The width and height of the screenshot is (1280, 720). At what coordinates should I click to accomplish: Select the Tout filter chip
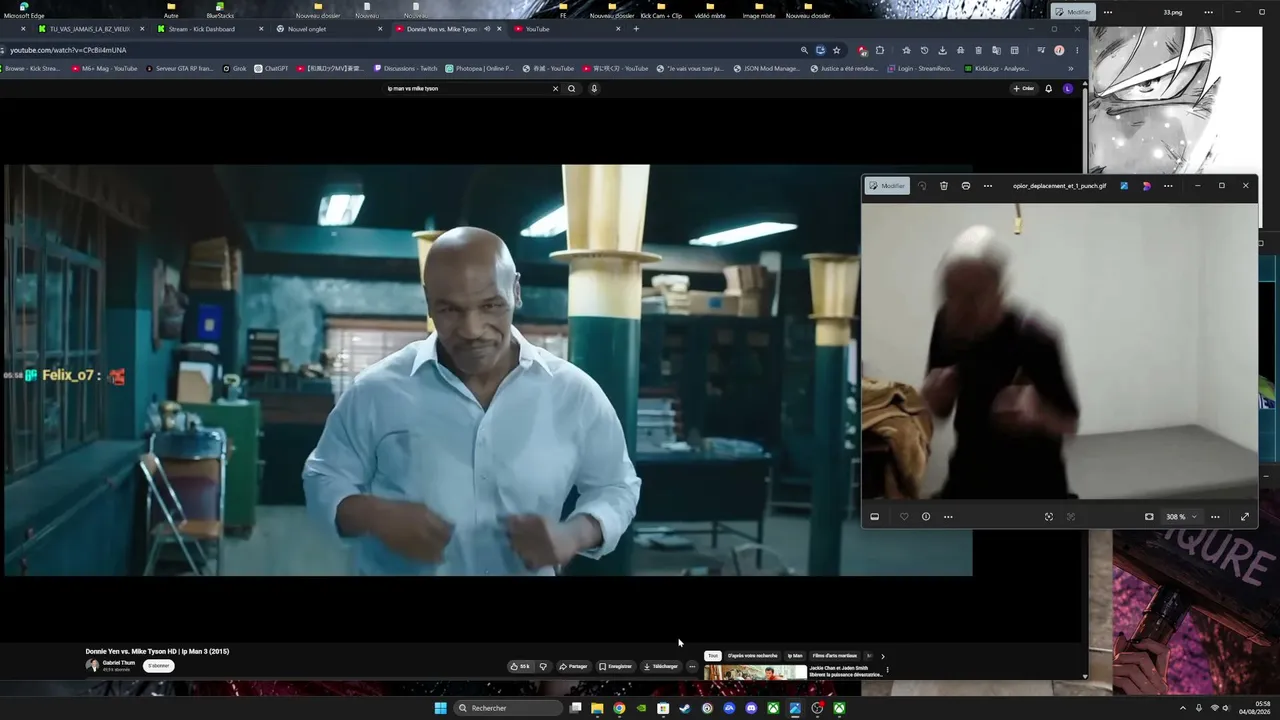tap(713, 656)
